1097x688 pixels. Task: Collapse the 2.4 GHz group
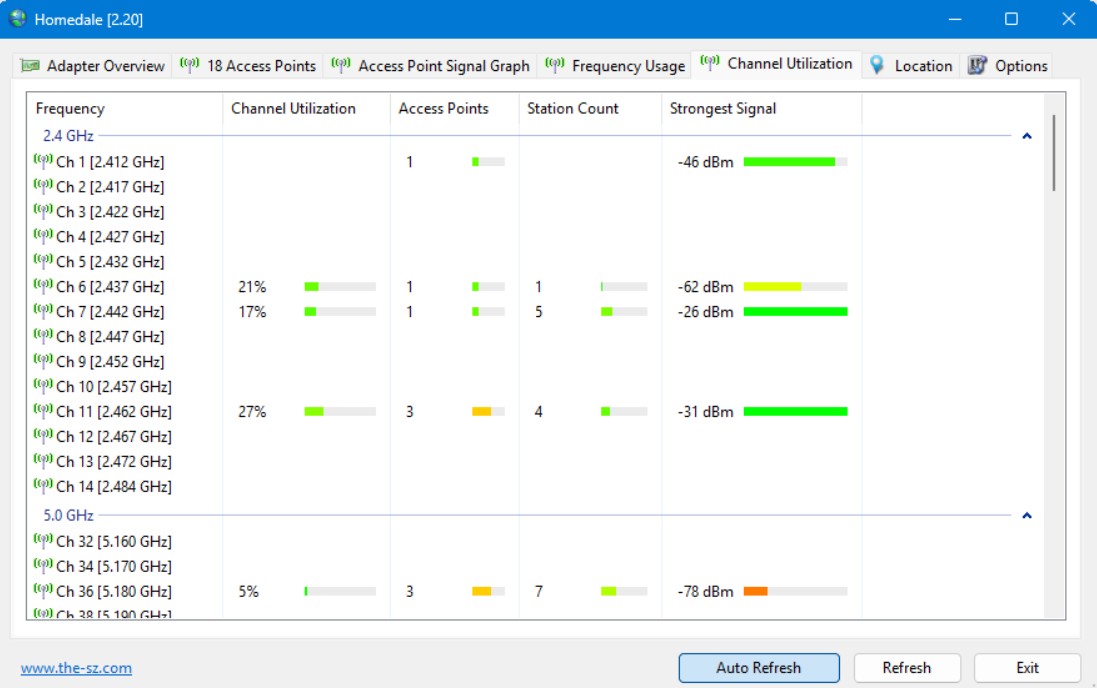(1026, 136)
